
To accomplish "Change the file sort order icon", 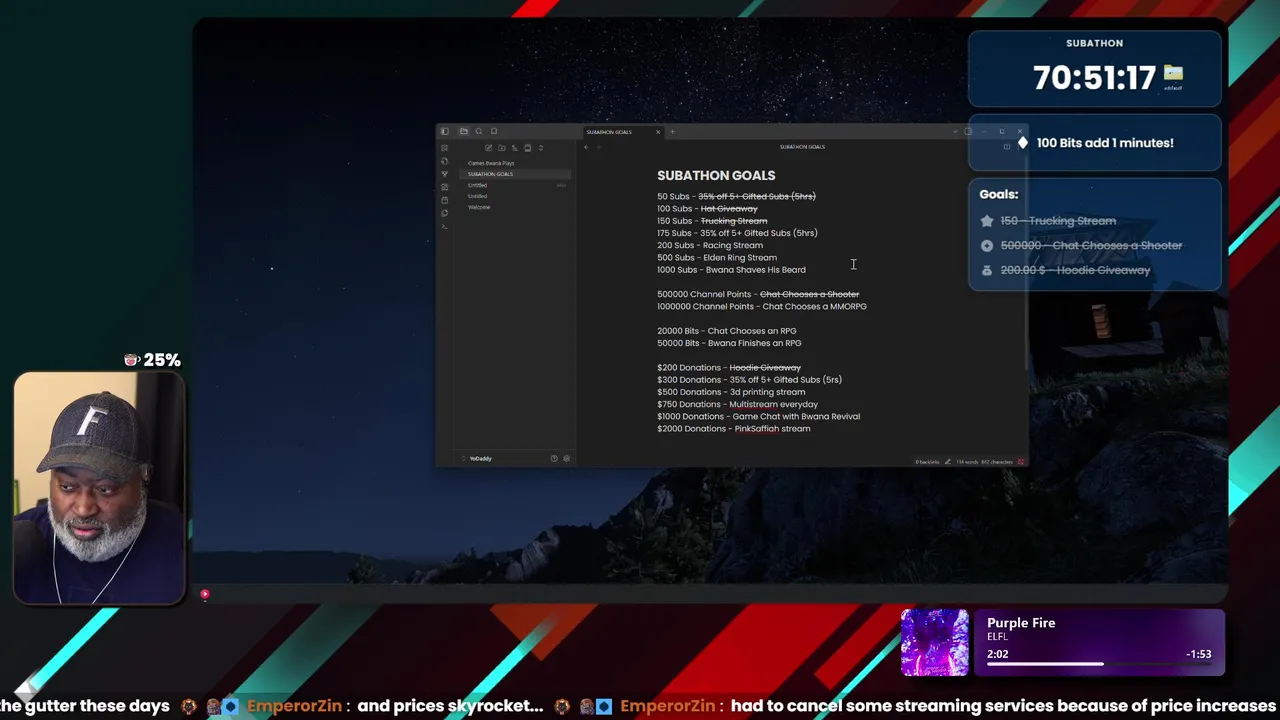I will coord(515,148).
